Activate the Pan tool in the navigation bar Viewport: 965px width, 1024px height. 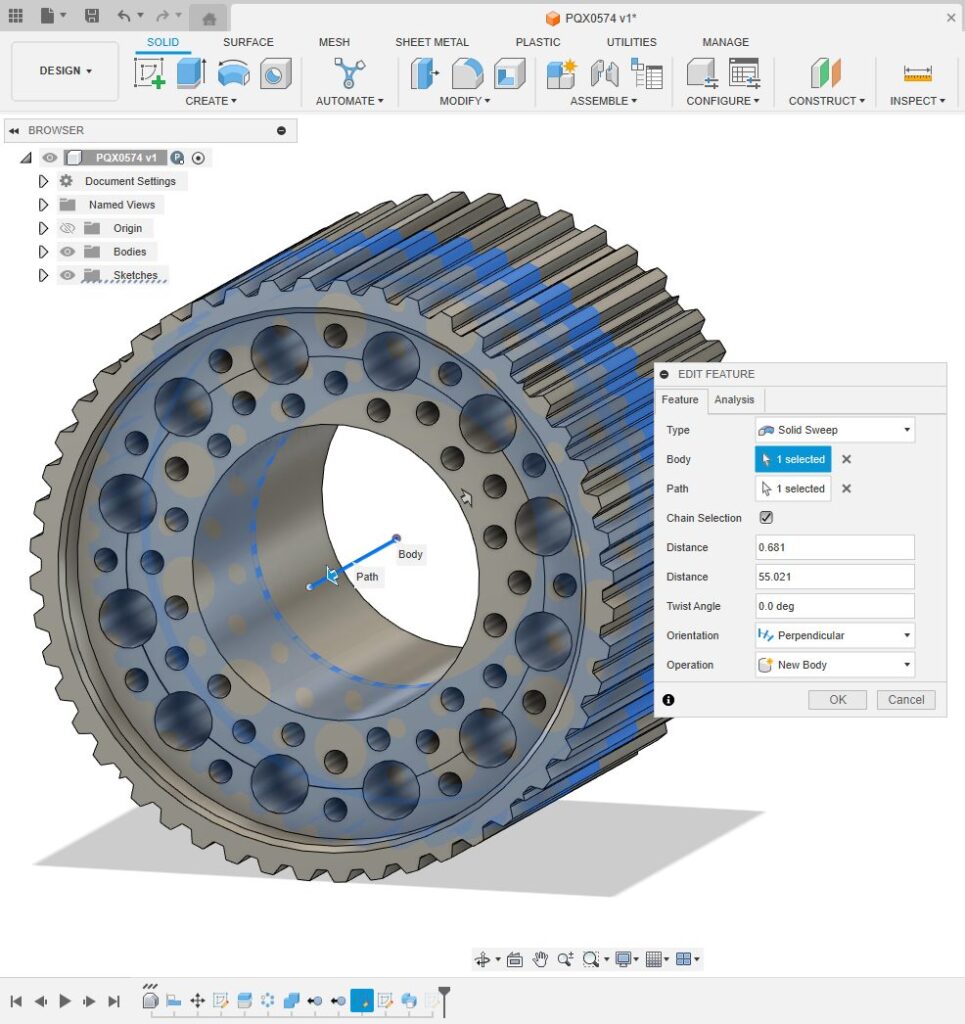[x=540, y=959]
